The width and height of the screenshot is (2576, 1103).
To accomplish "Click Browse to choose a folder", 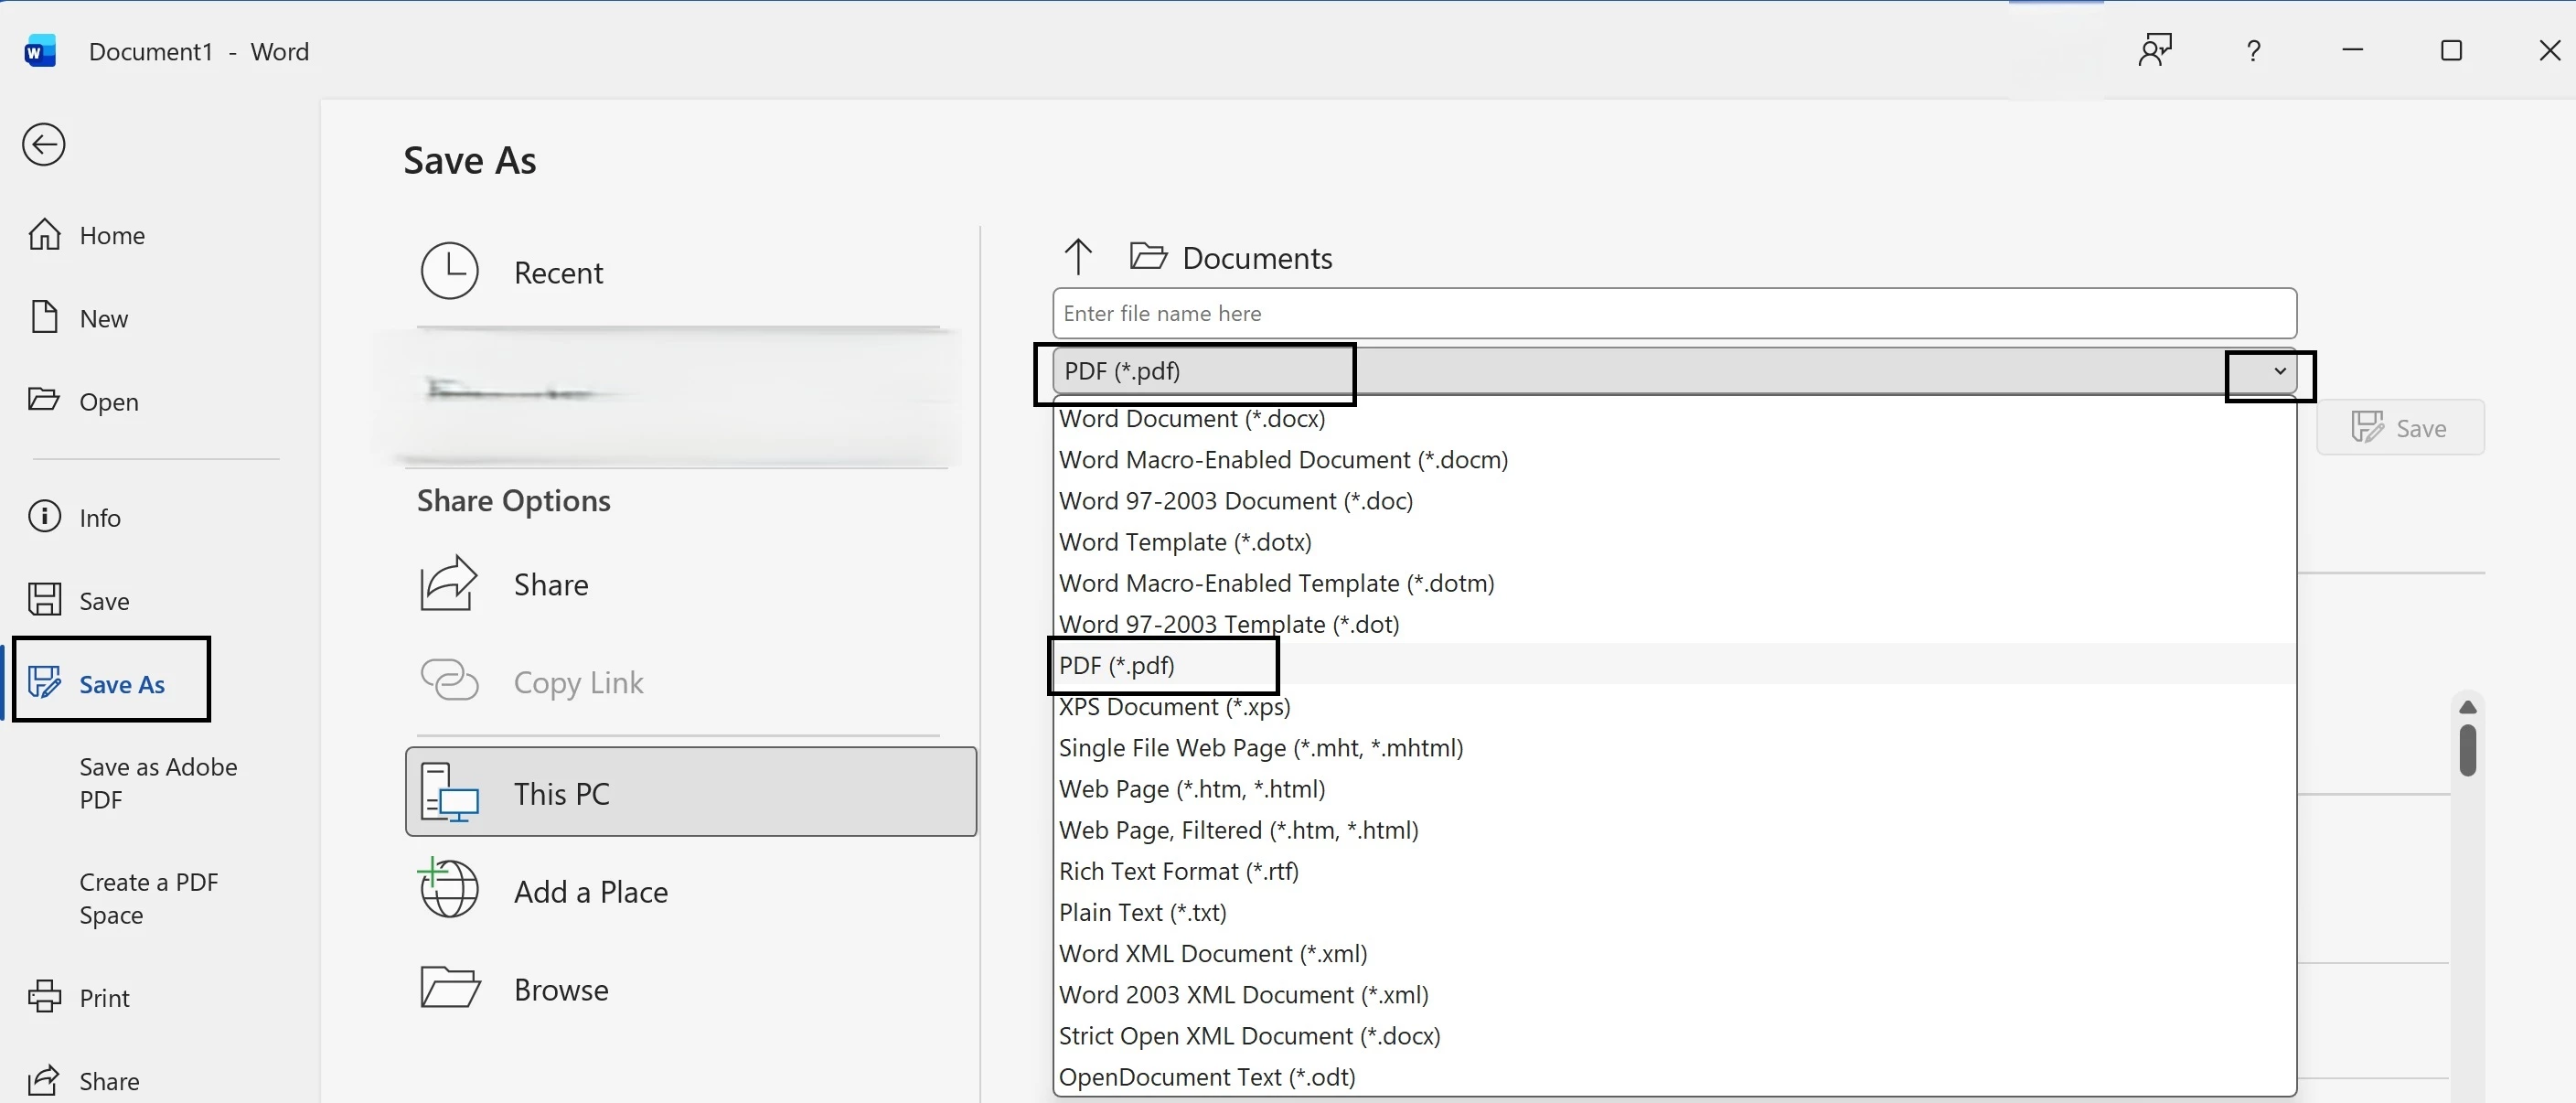I will pyautogui.click(x=560, y=989).
